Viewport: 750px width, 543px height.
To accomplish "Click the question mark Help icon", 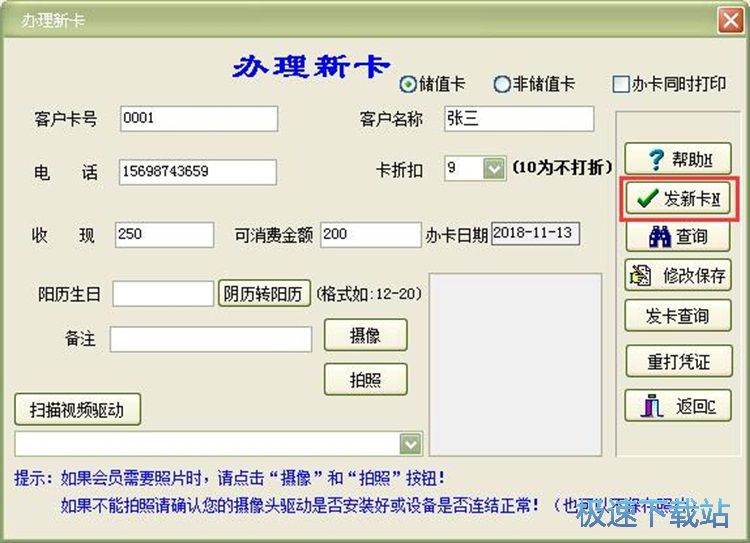I will (656, 159).
